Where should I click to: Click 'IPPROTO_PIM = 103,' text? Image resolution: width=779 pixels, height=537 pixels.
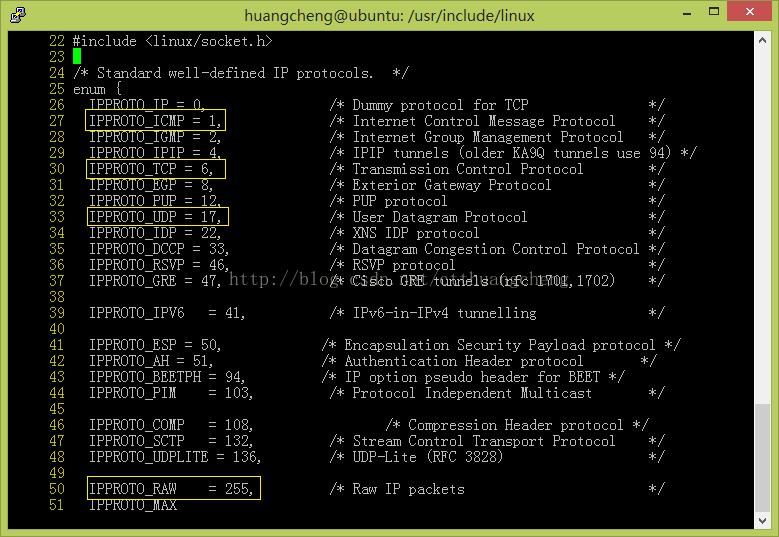coord(170,393)
